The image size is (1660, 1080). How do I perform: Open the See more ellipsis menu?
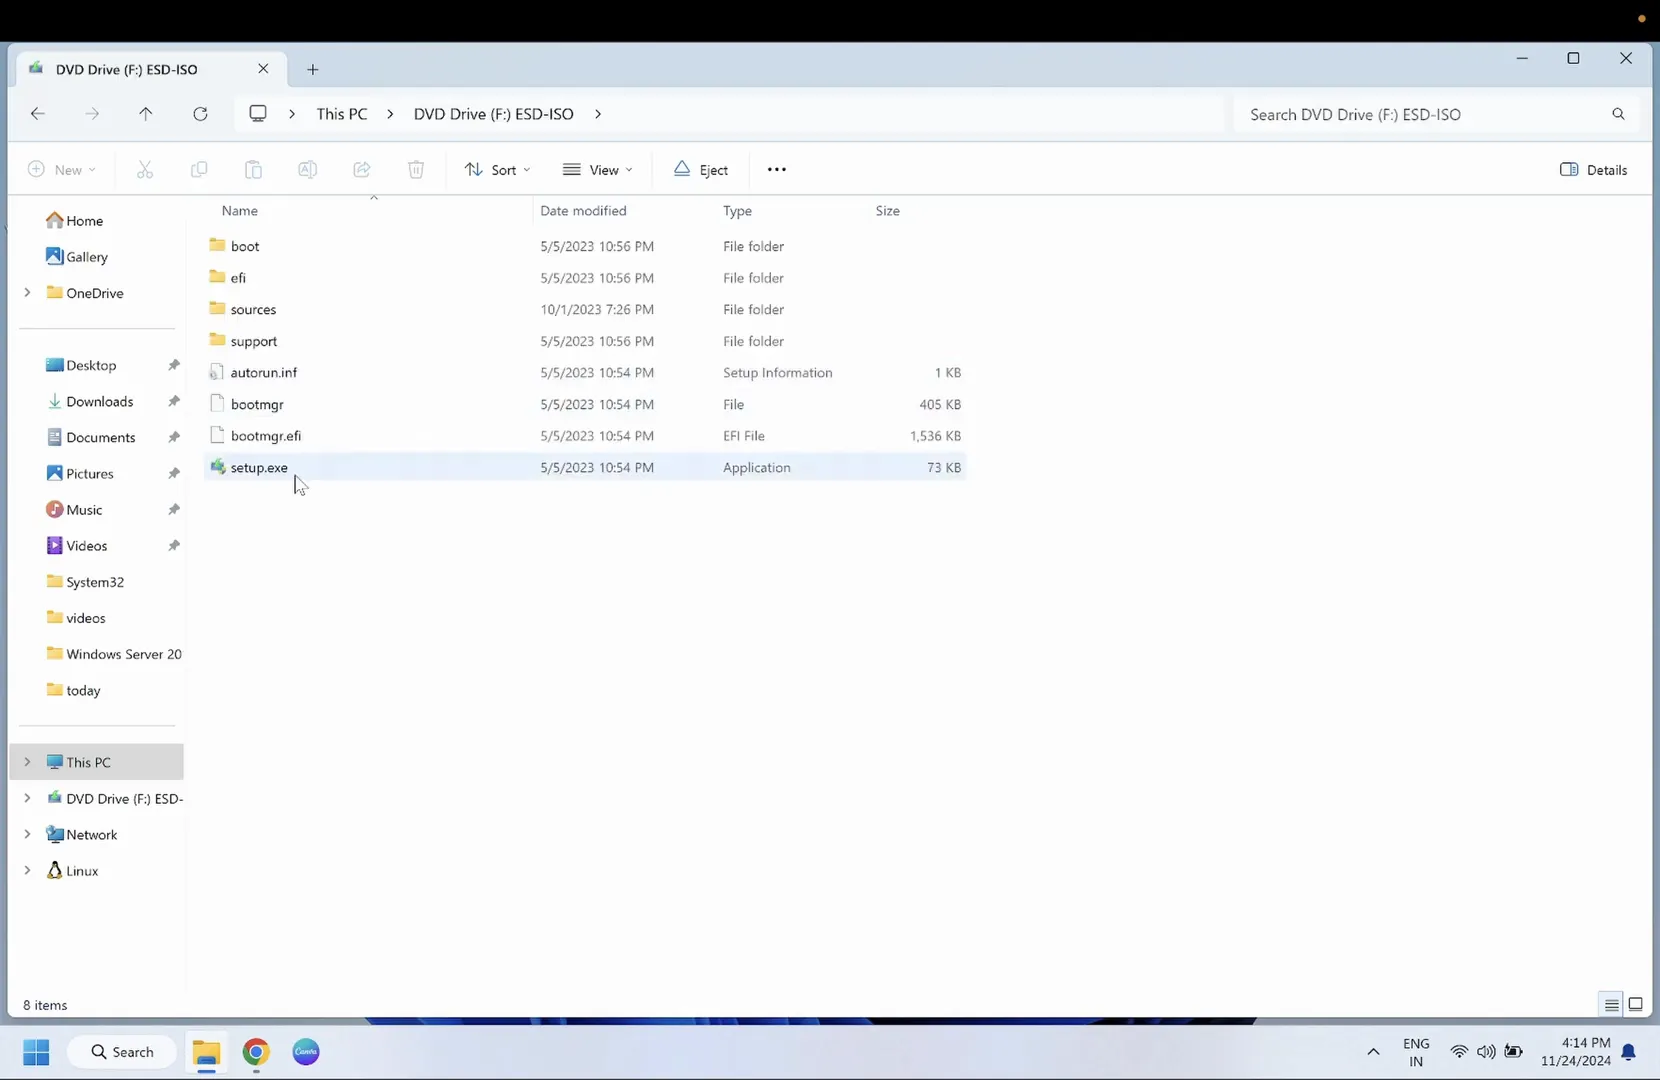777,170
